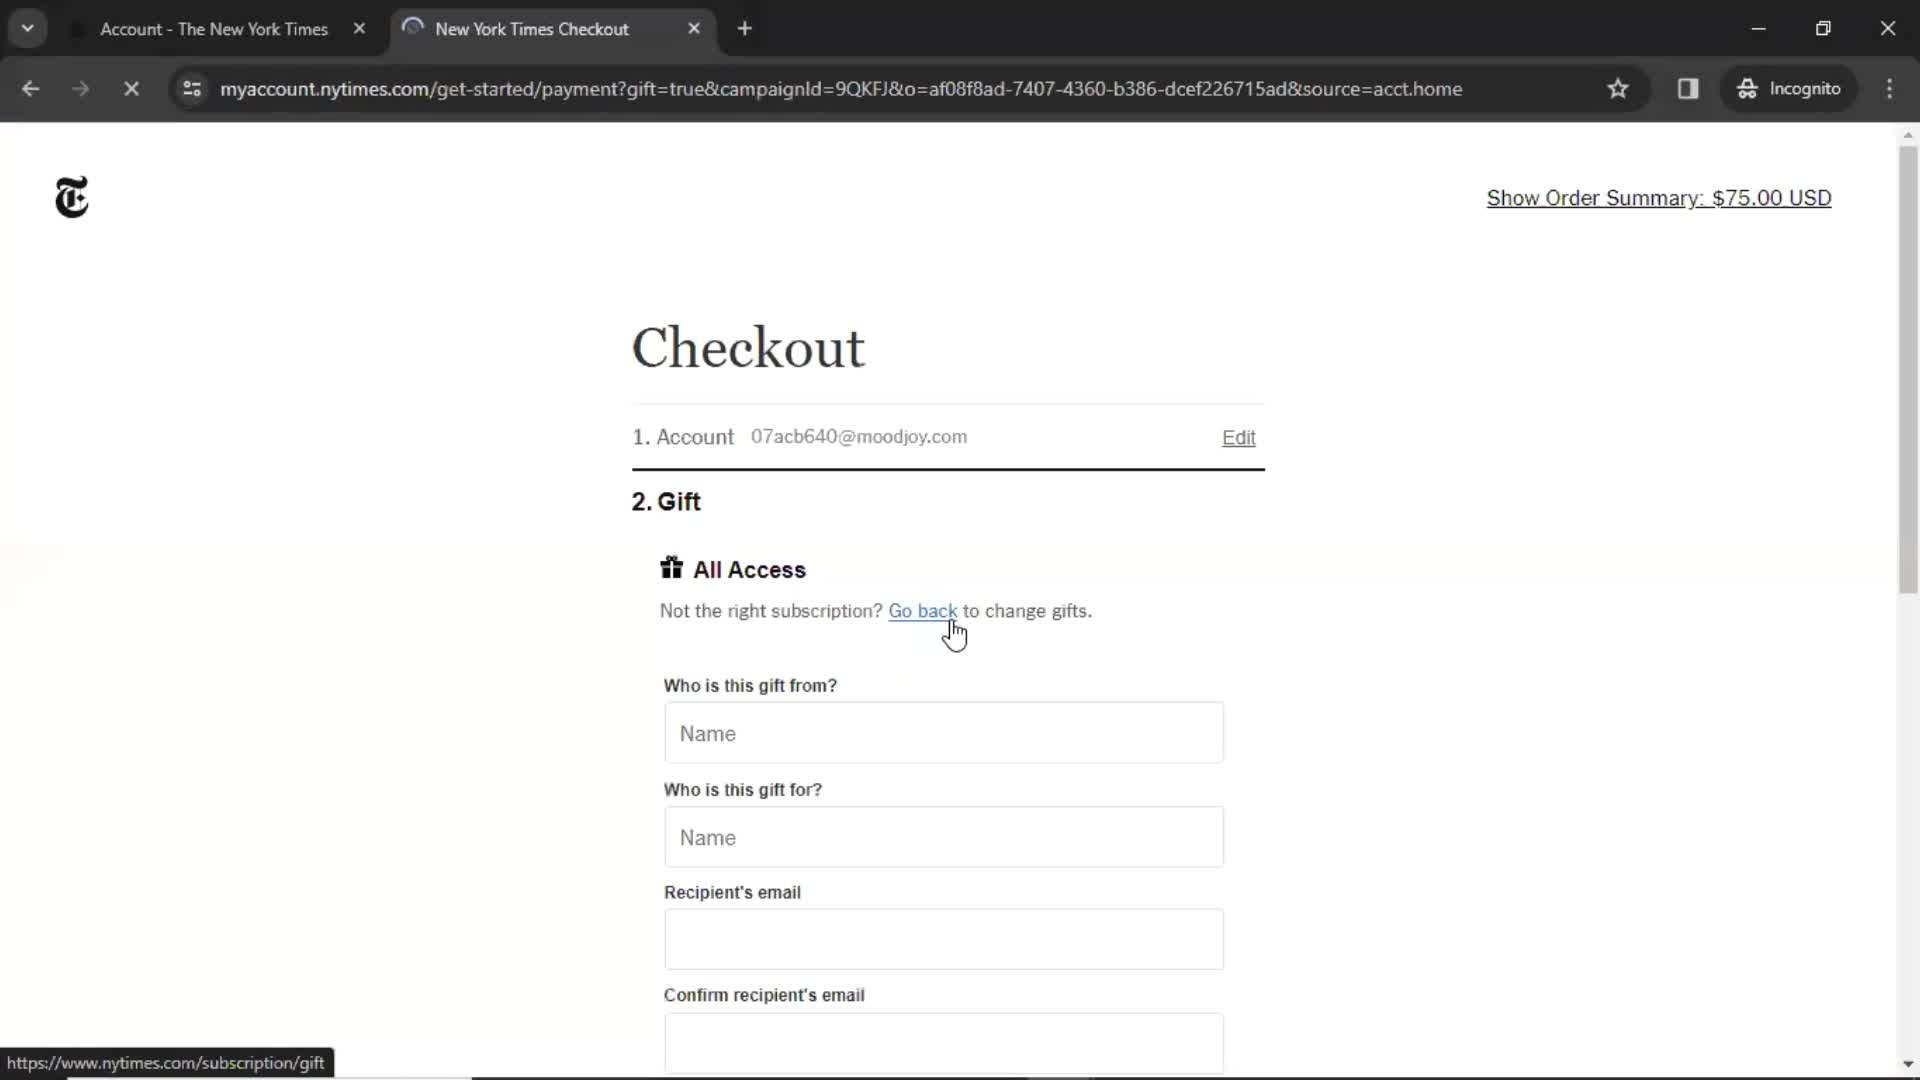This screenshot has width=1920, height=1080.
Task: Click the bookmark/save icon in address bar
Action: [x=1618, y=88]
